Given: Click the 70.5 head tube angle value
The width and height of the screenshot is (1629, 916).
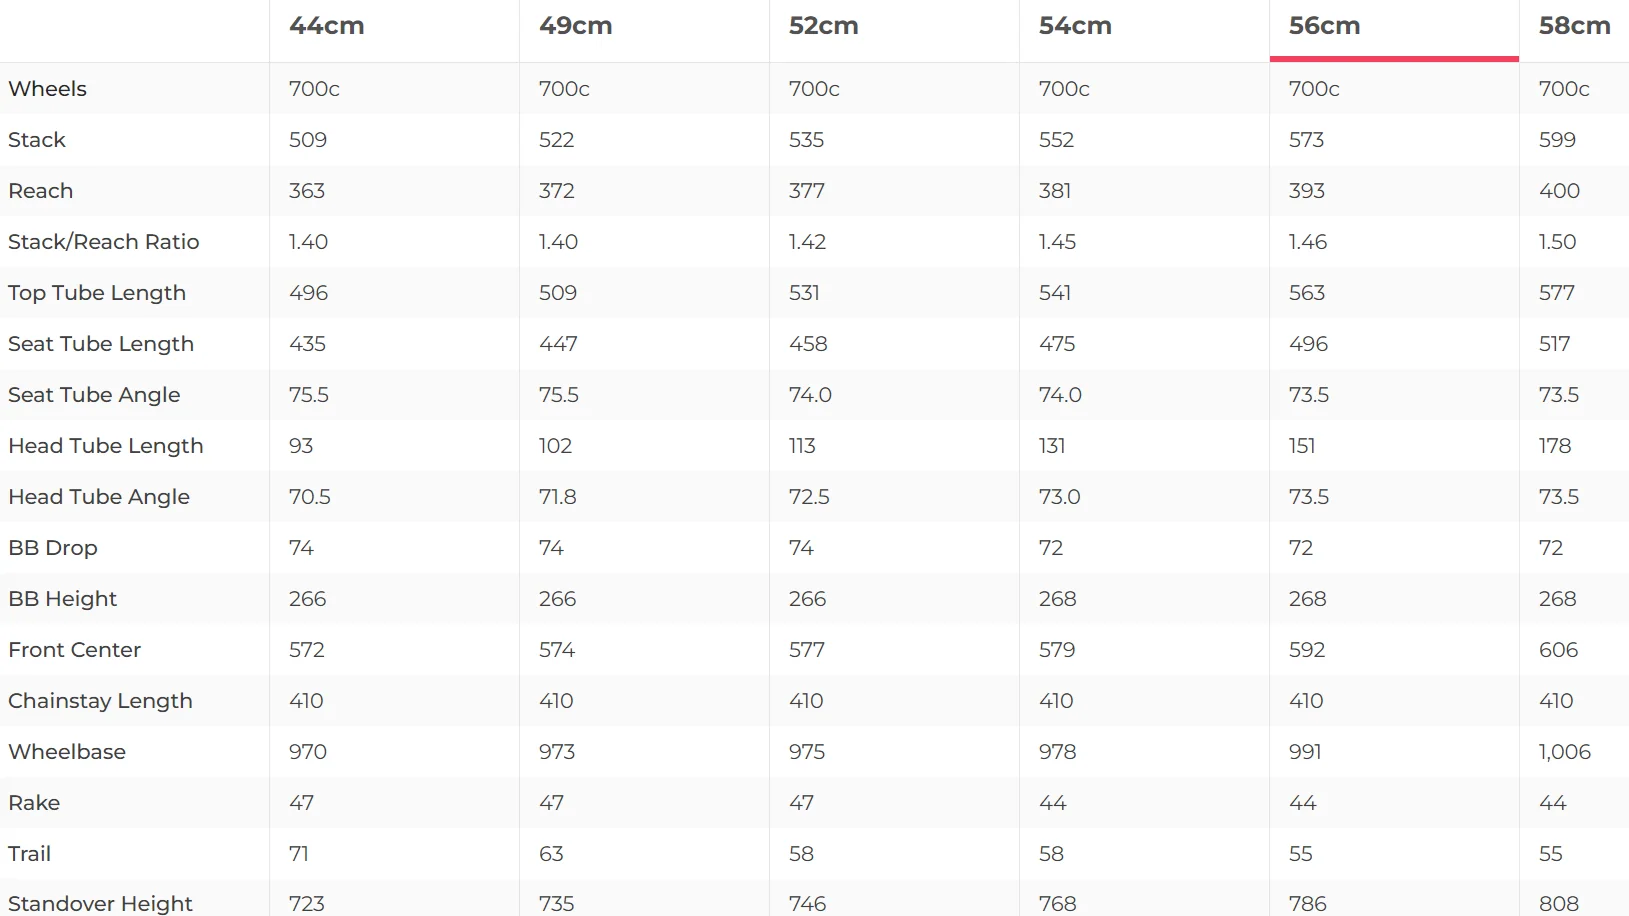Looking at the screenshot, I should (x=310, y=497).
